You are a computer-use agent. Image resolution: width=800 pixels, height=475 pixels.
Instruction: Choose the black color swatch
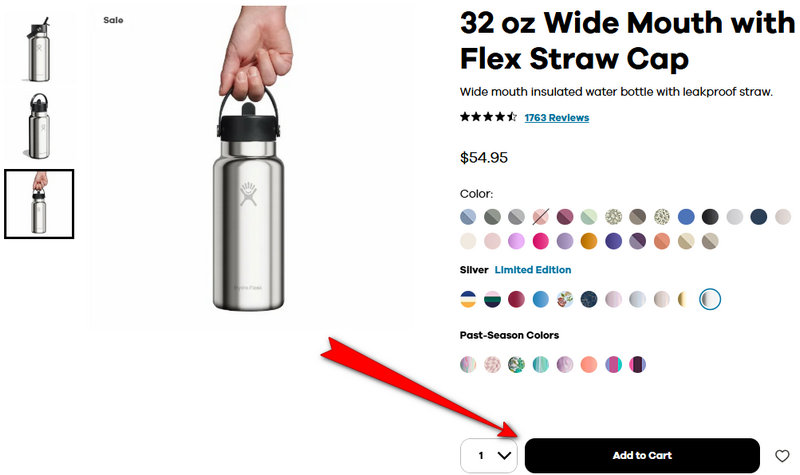(x=710, y=216)
